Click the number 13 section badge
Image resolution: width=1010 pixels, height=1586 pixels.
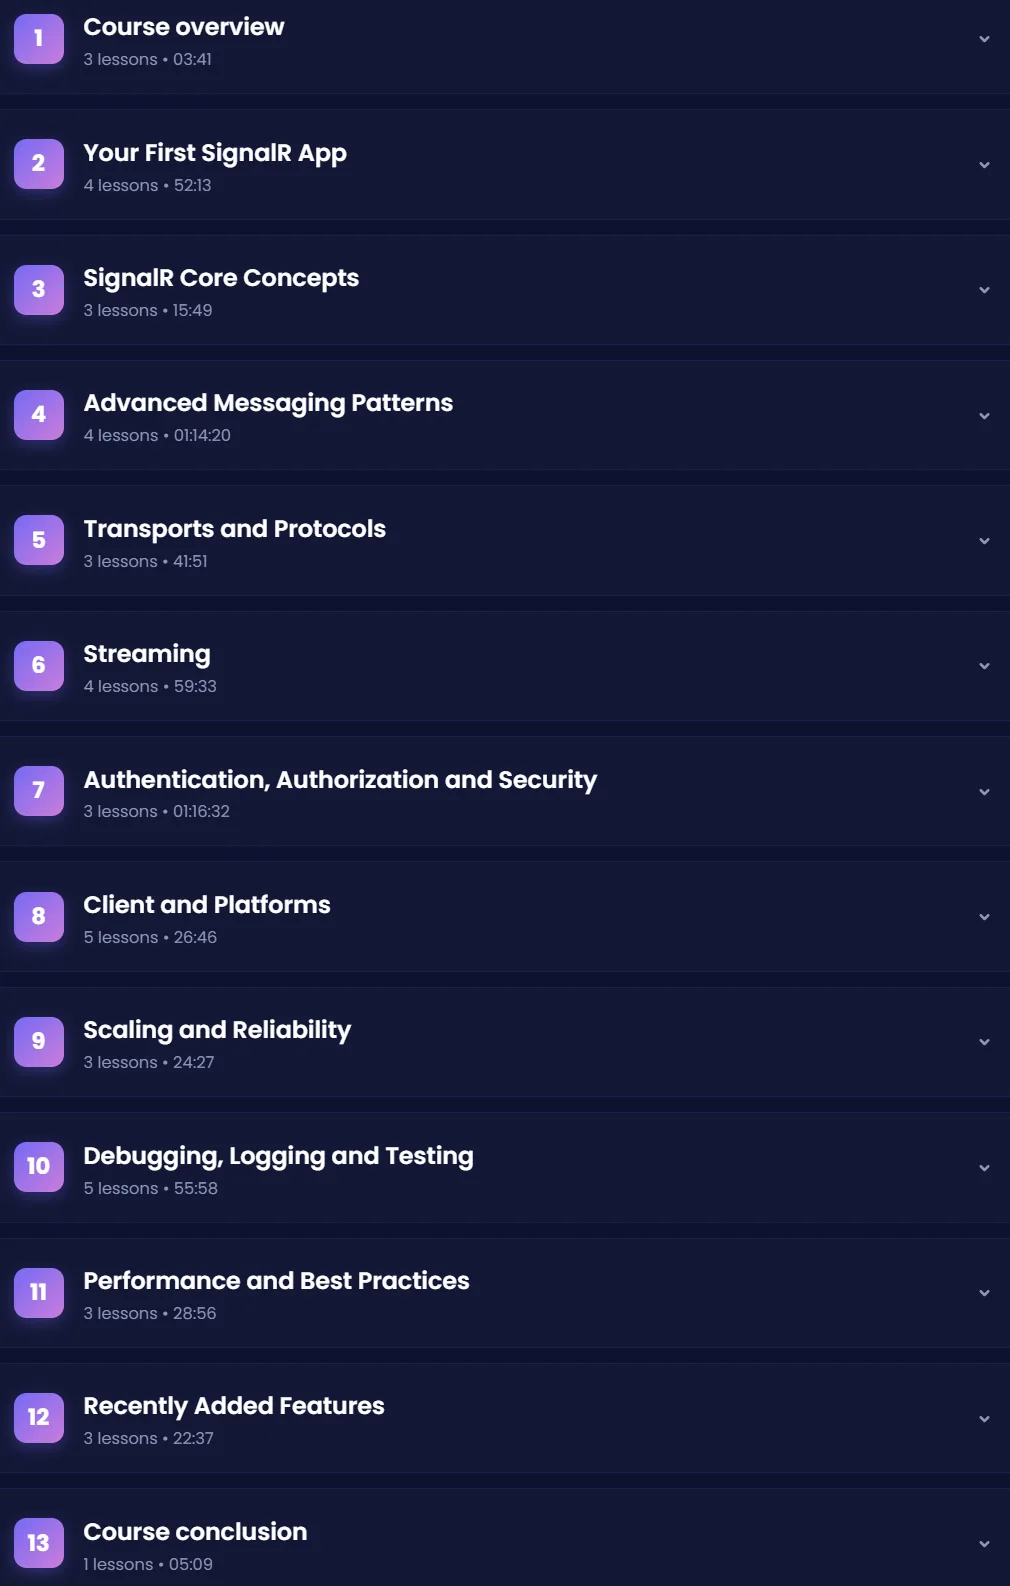pos(39,1544)
